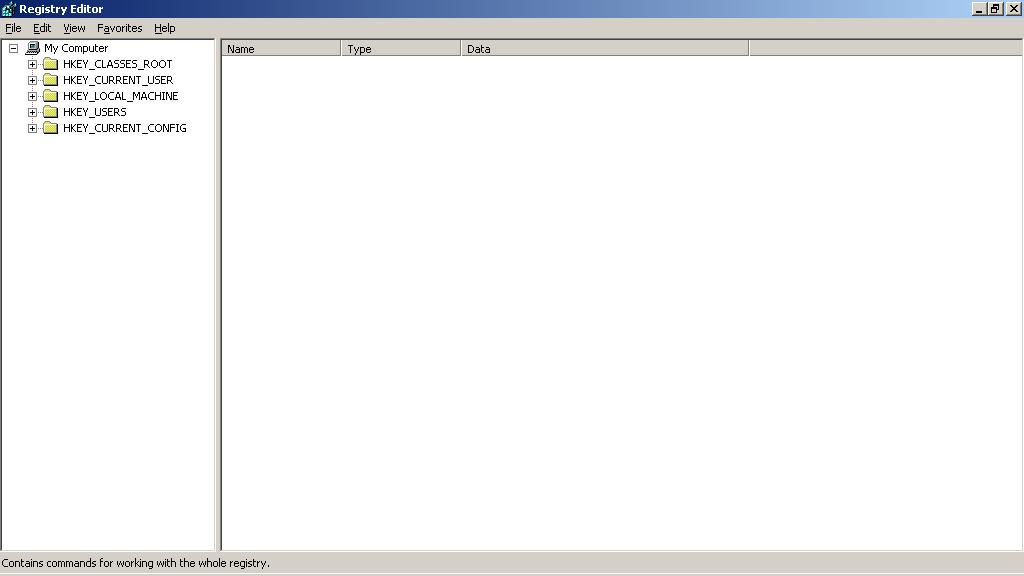The width and height of the screenshot is (1024, 576).
Task: Expand the HKEY_LOCAL_MACHINE key
Action: (x=32, y=96)
